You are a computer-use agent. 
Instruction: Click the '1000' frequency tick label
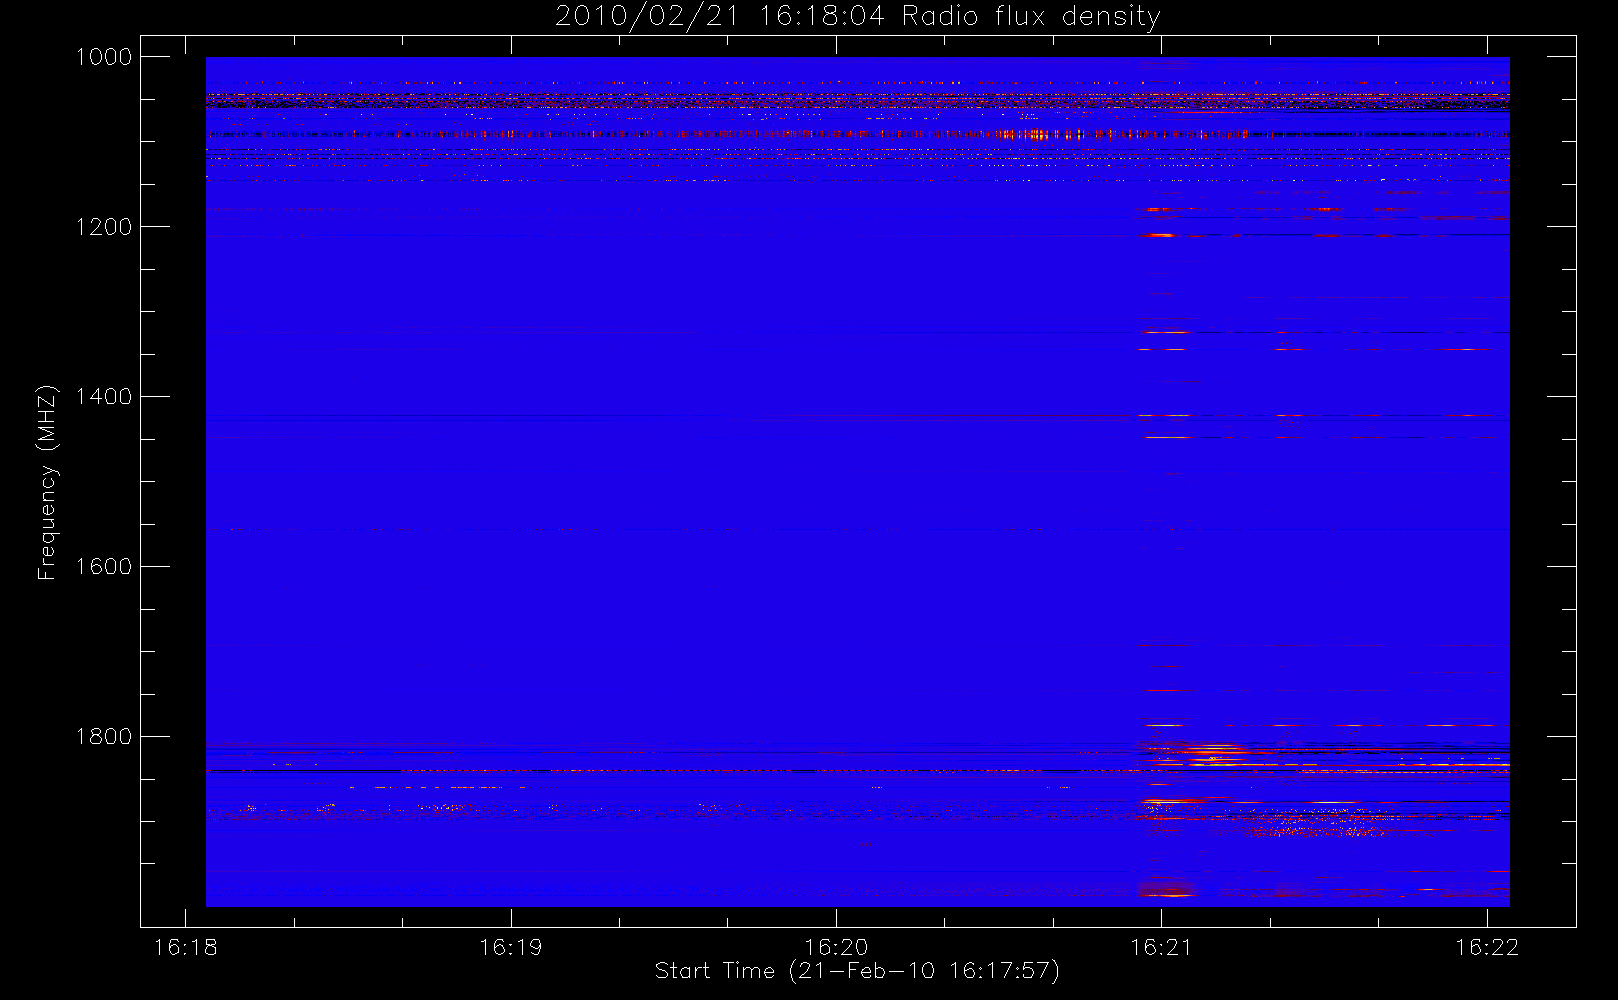pos(104,57)
